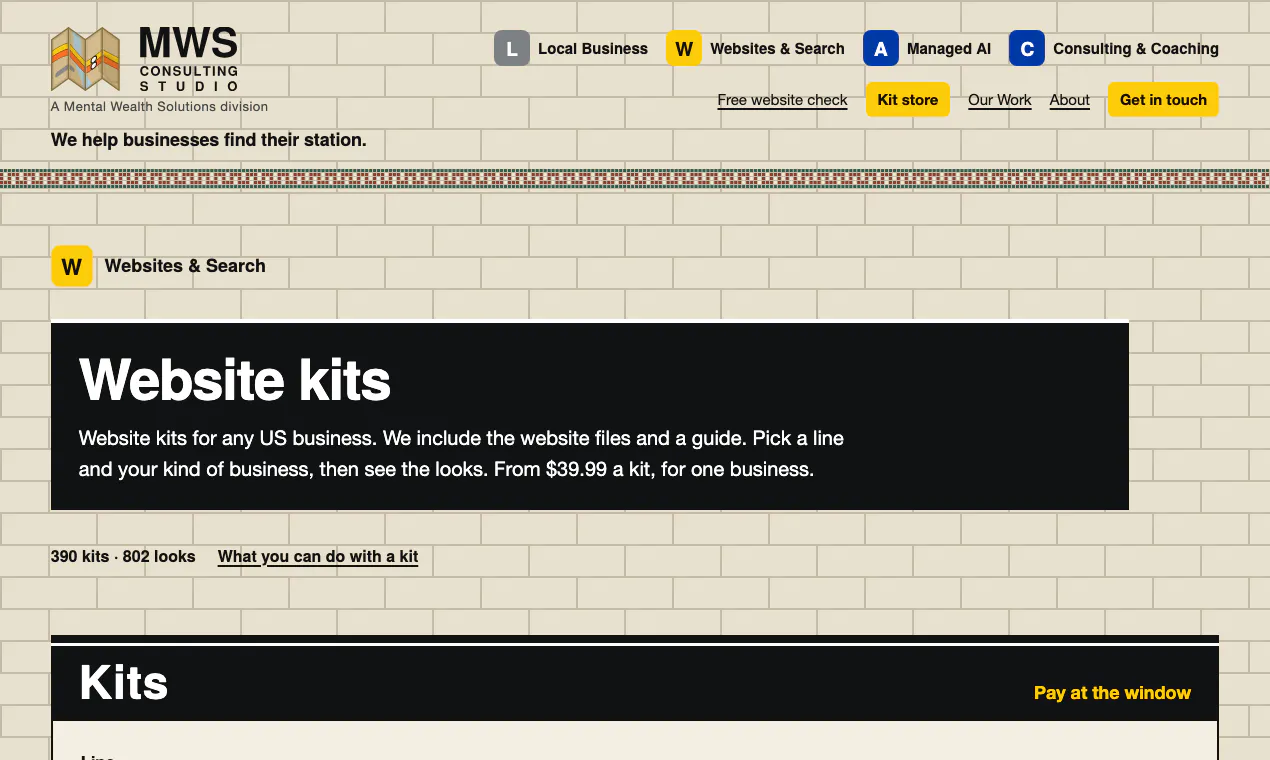Viewport: 1270px width, 760px height.
Task: Click the Get in touch button
Action: (1163, 99)
